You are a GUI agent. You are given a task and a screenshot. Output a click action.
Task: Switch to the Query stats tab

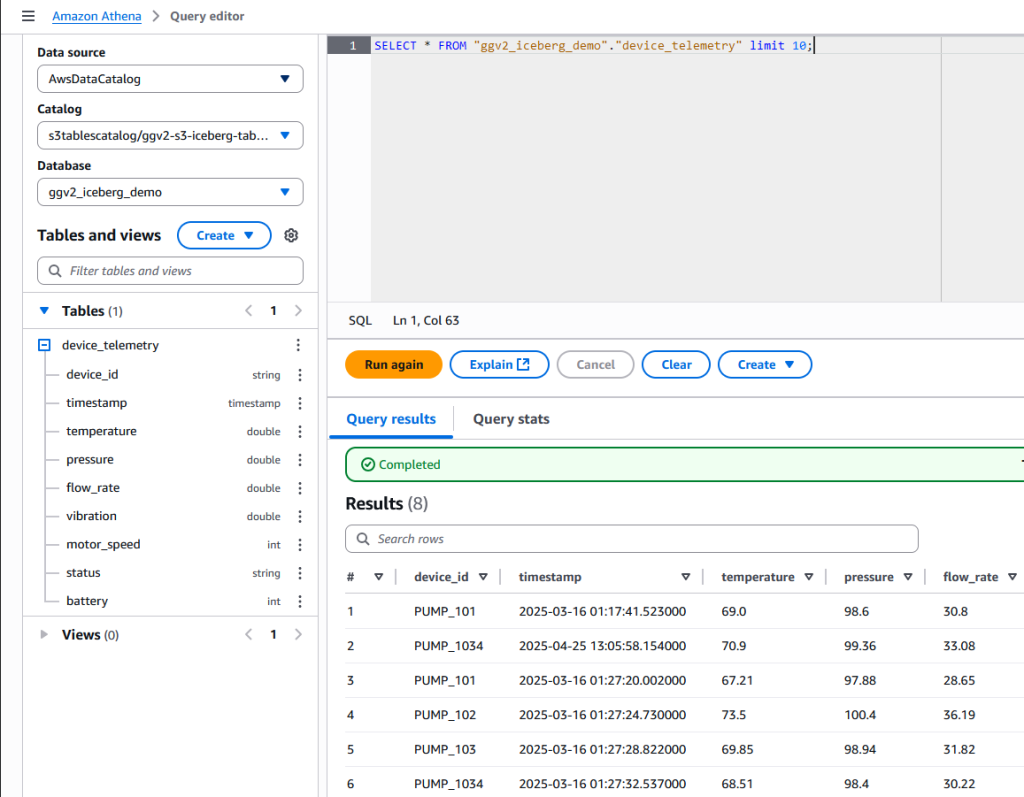[x=510, y=418]
